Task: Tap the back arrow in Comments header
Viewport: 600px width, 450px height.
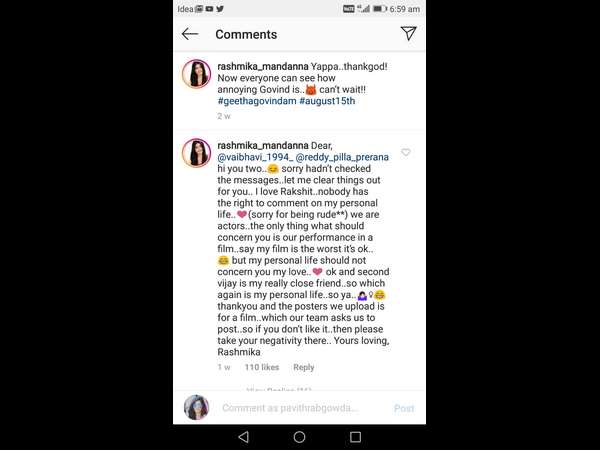Action: click(190, 34)
